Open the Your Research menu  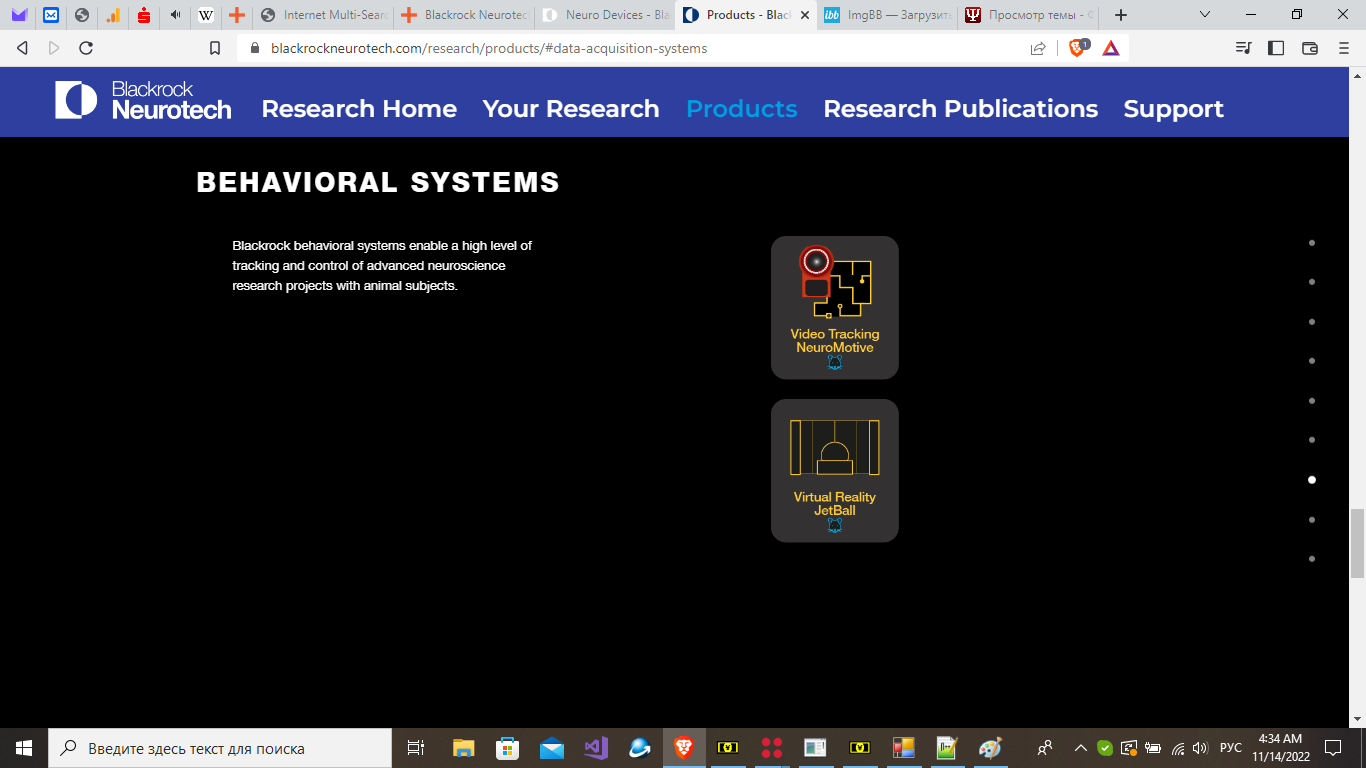tap(571, 109)
